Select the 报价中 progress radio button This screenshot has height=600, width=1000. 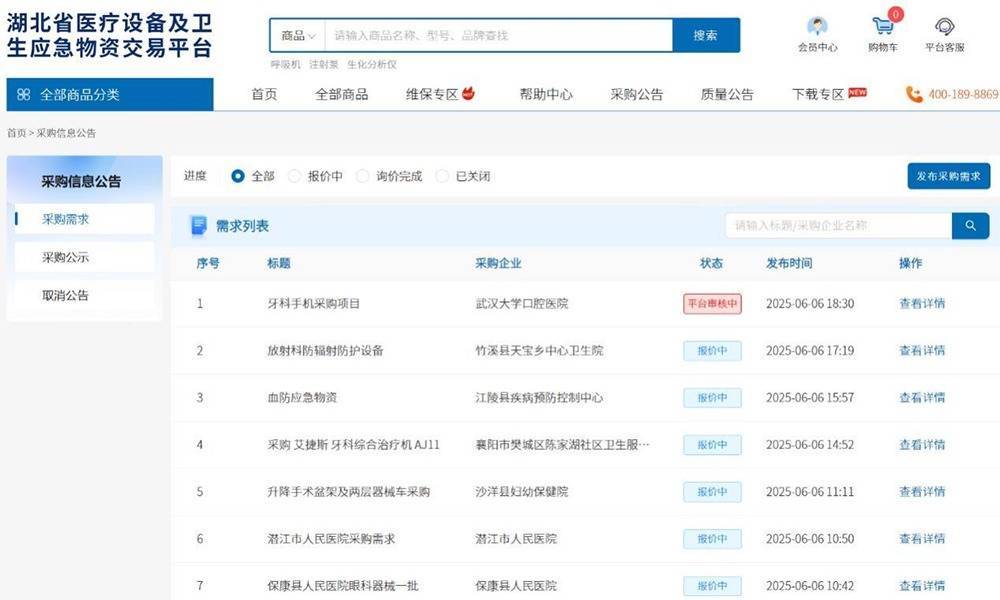pos(294,176)
